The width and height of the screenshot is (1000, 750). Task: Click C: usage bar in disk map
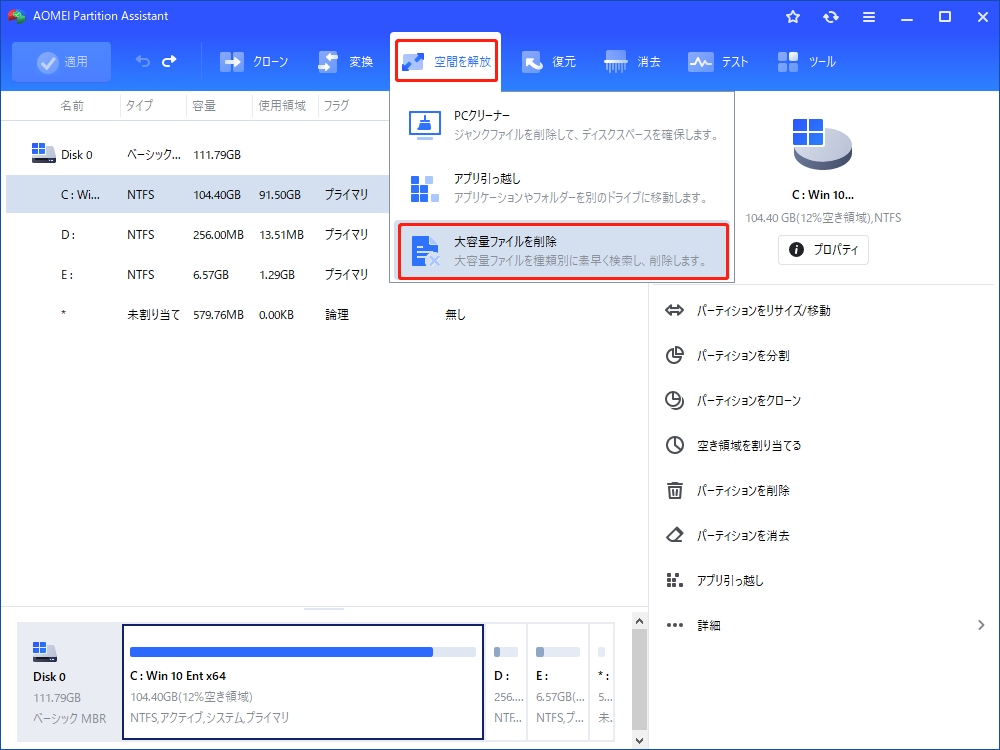click(x=303, y=652)
